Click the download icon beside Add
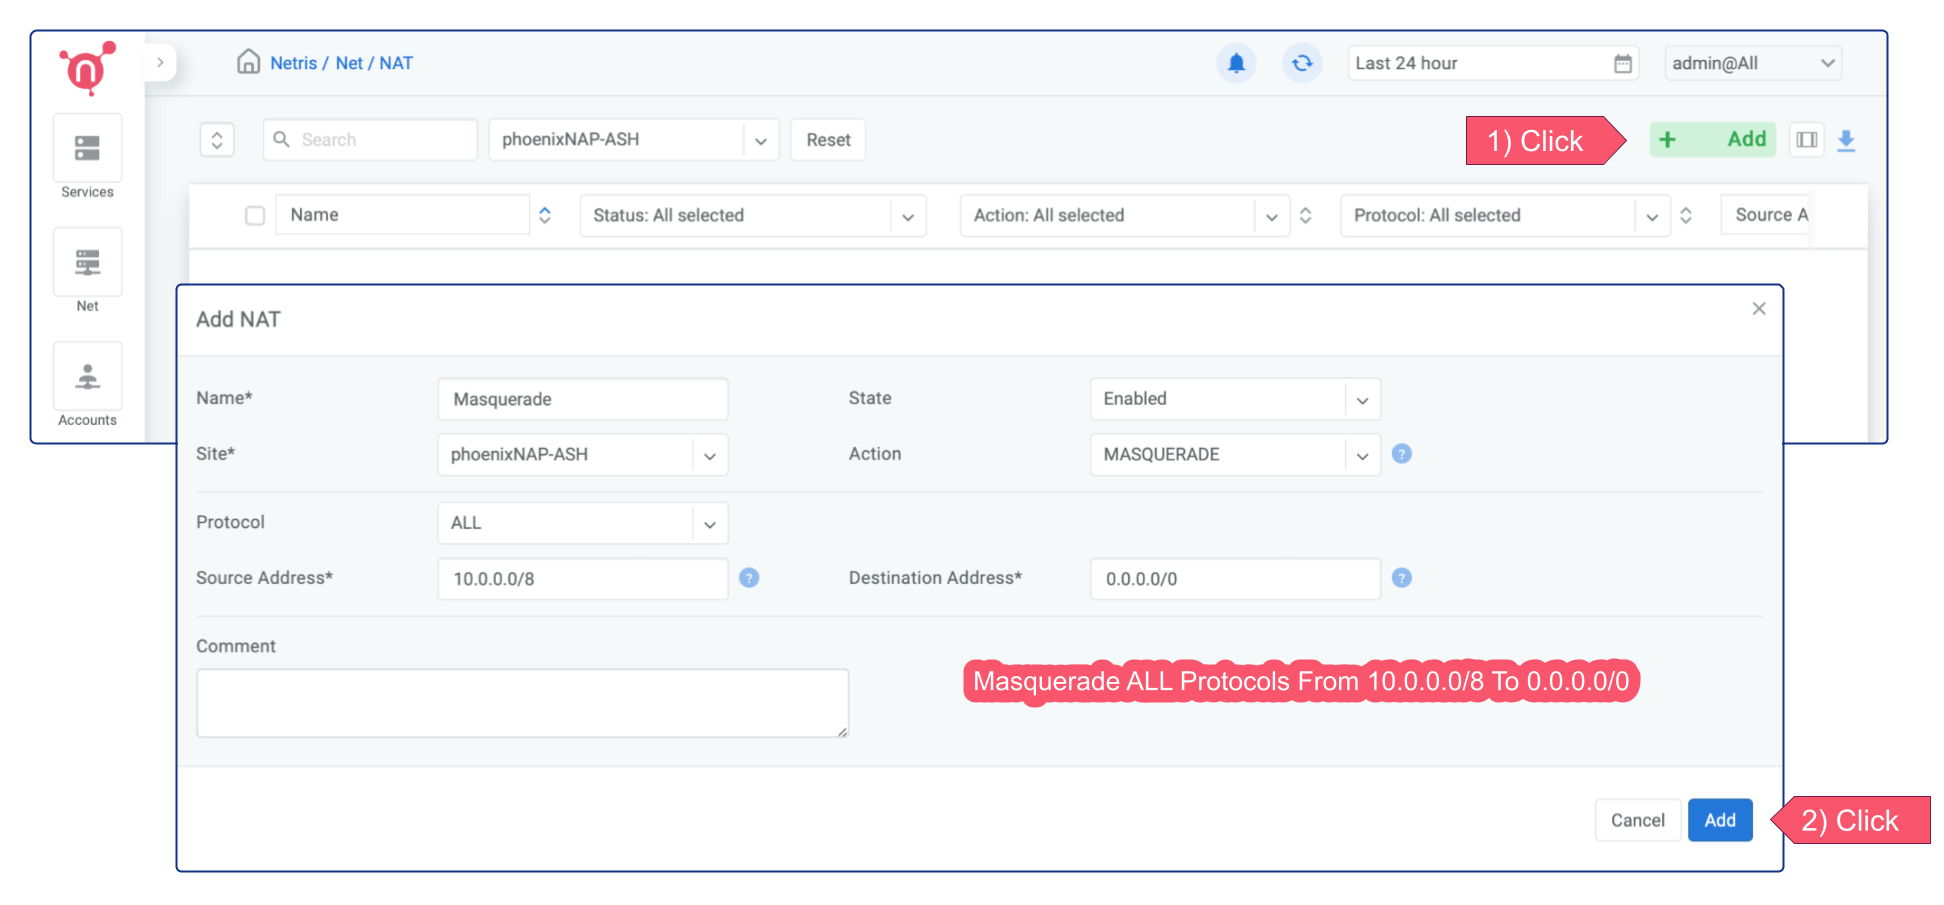The image size is (1944, 905). (1846, 141)
